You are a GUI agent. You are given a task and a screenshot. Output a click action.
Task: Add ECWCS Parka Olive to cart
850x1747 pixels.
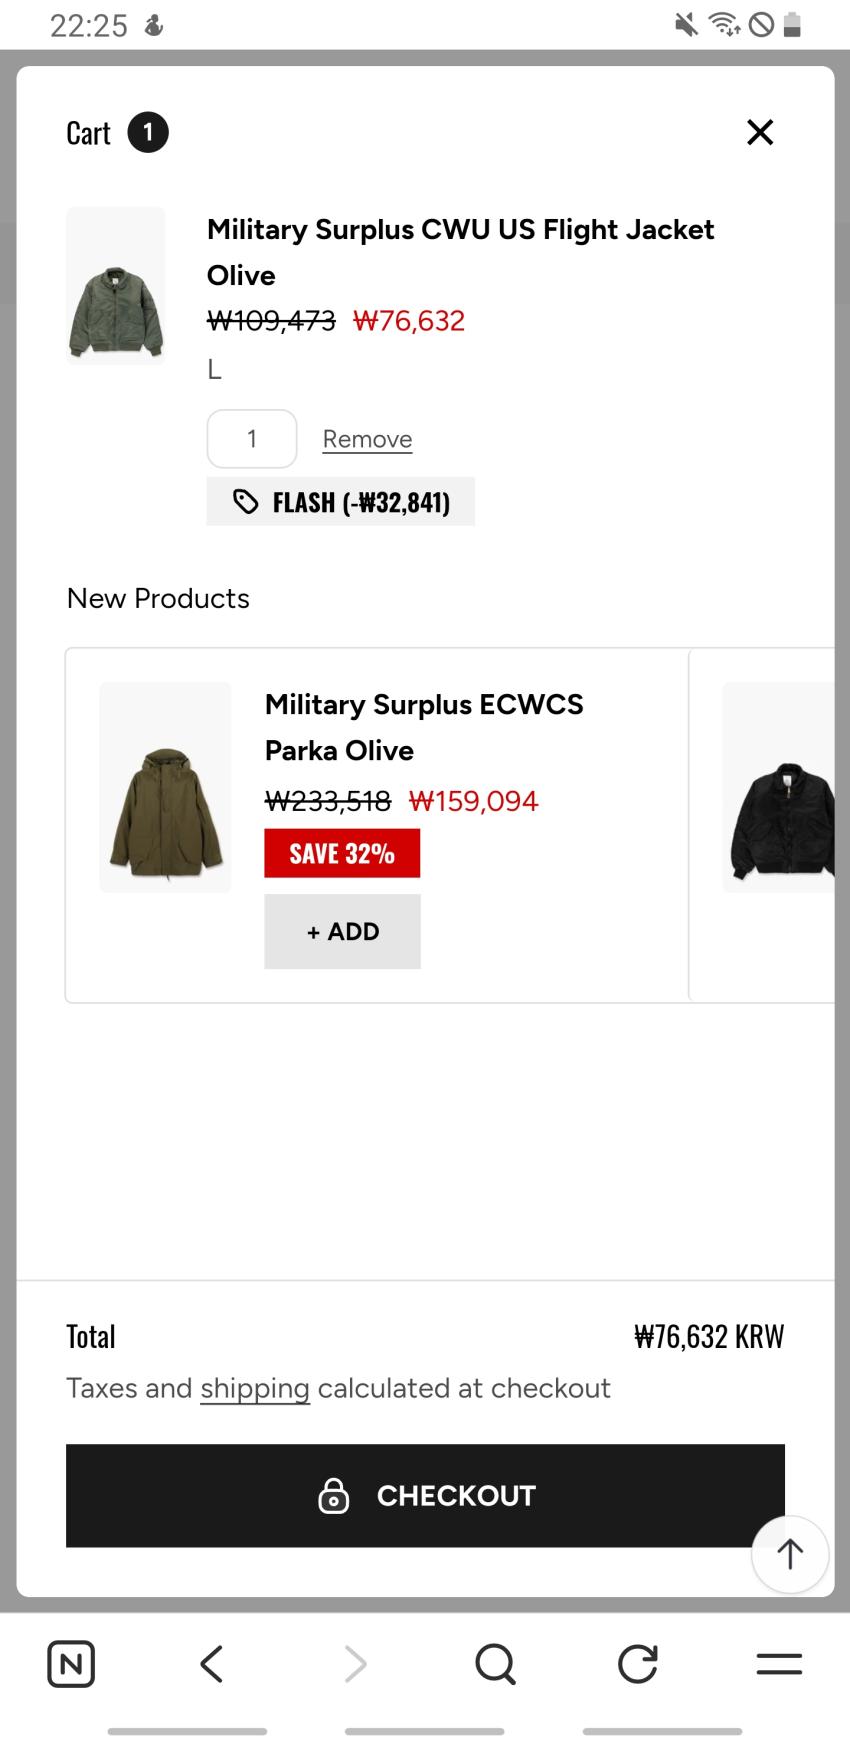tap(342, 931)
